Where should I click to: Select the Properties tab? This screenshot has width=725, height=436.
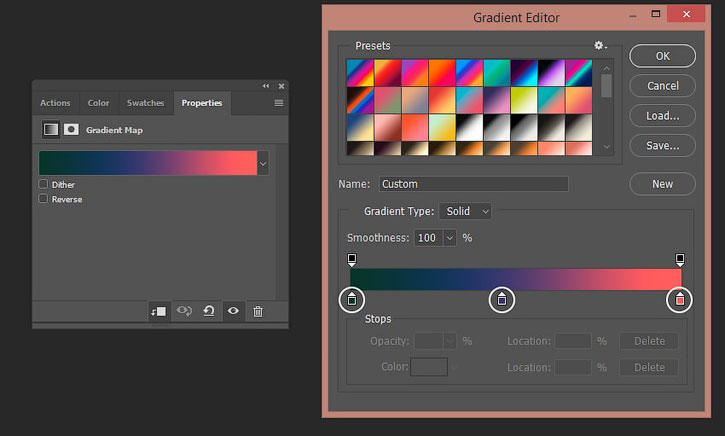coord(202,103)
